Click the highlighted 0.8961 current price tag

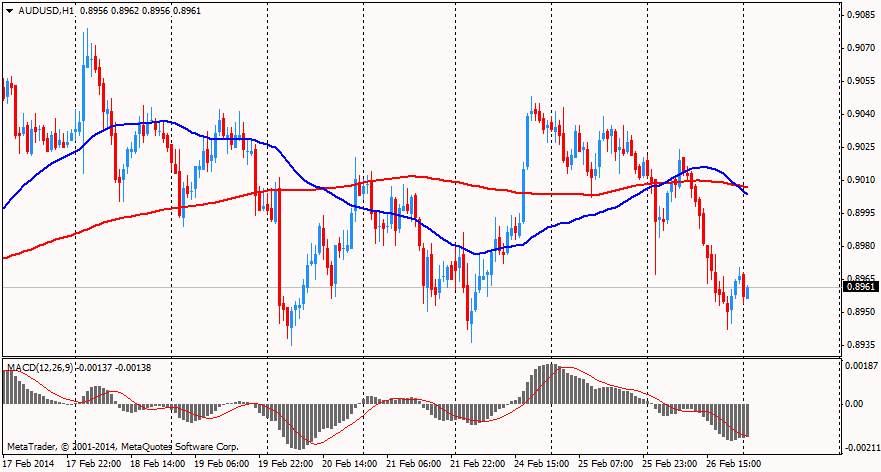(x=860, y=288)
